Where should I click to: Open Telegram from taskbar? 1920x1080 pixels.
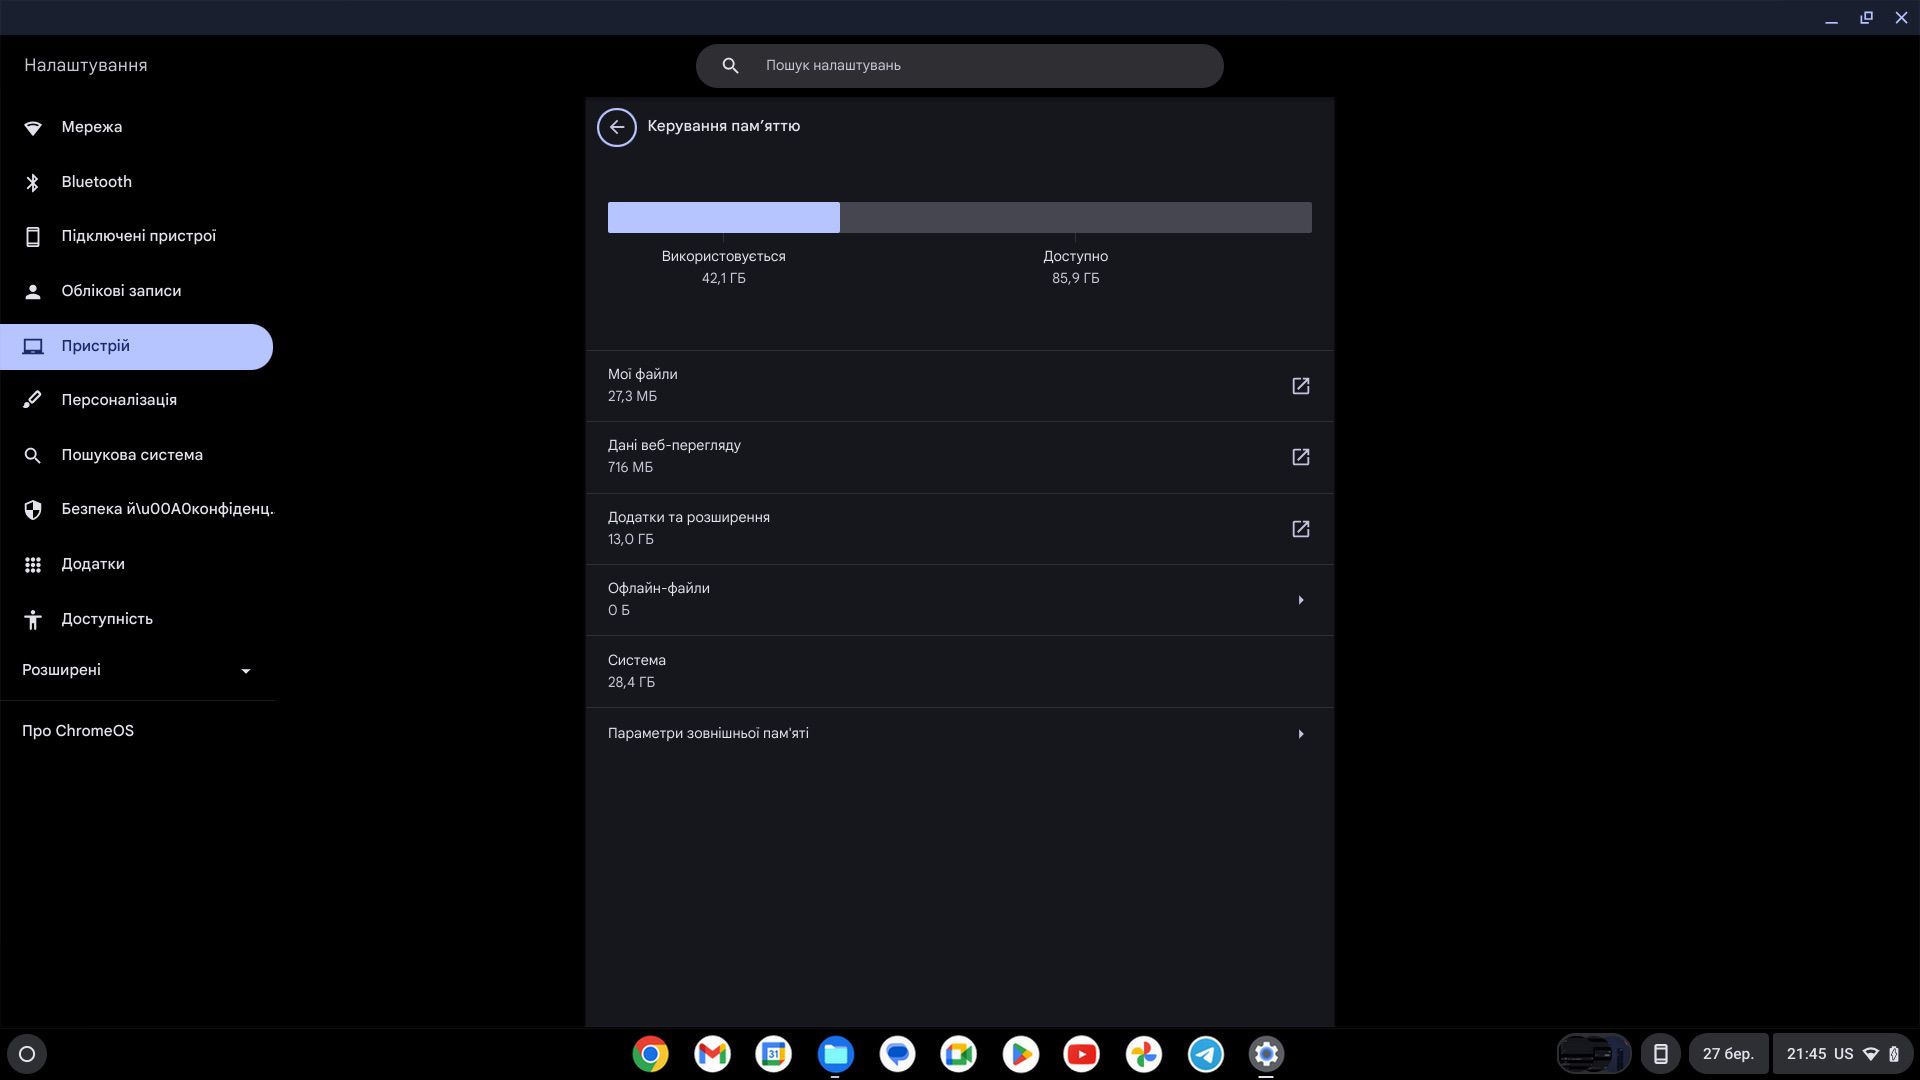tap(1204, 1054)
